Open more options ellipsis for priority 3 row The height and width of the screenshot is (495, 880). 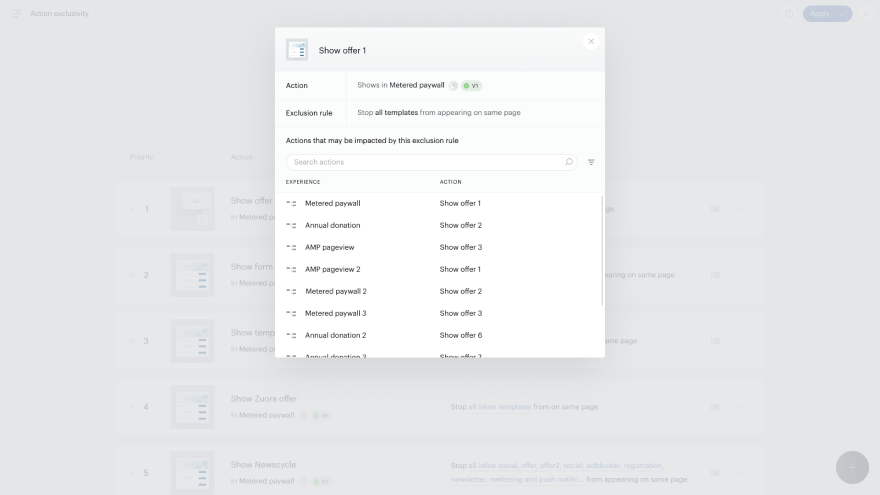tap(737, 341)
